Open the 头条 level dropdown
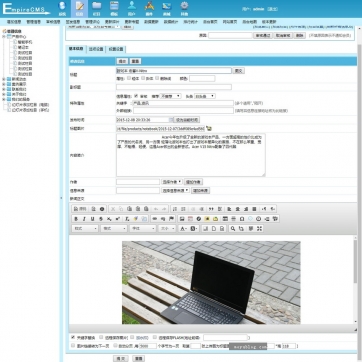 (205, 96)
